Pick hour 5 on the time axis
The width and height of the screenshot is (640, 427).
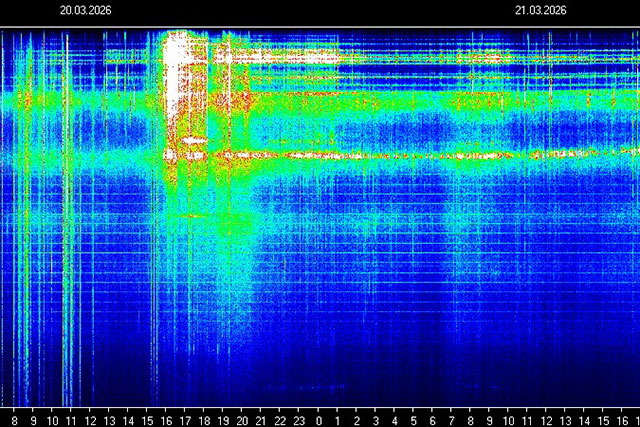coord(413,419)
